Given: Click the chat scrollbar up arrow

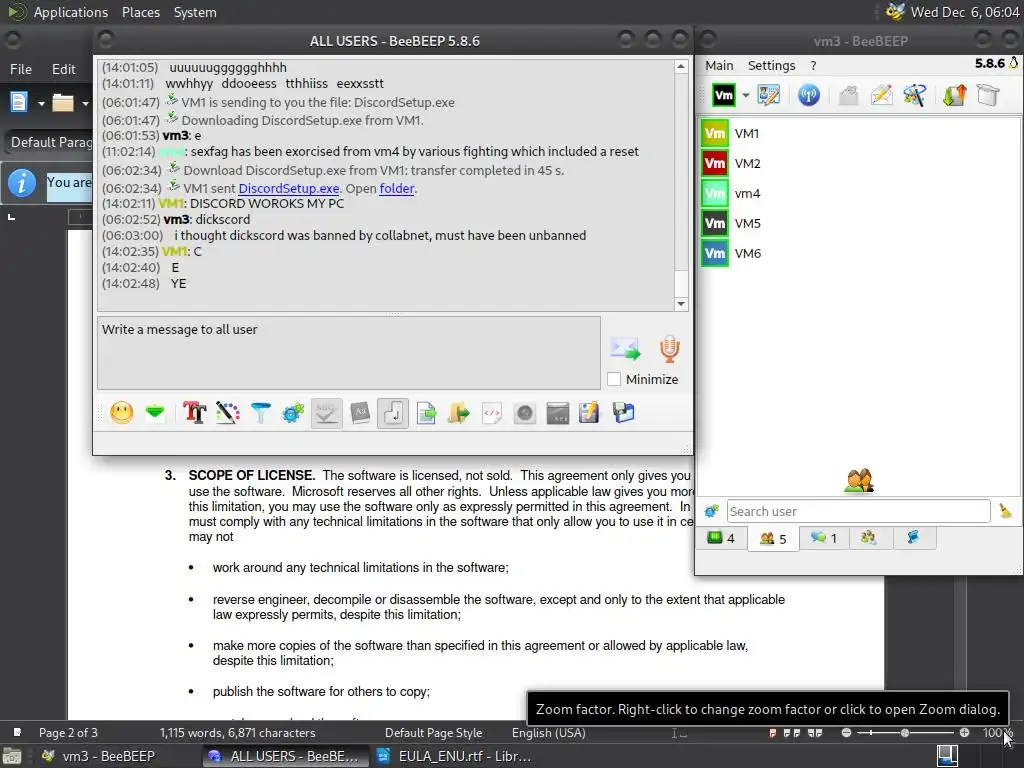Looking at the screenshot, I should tap(681, 67).
